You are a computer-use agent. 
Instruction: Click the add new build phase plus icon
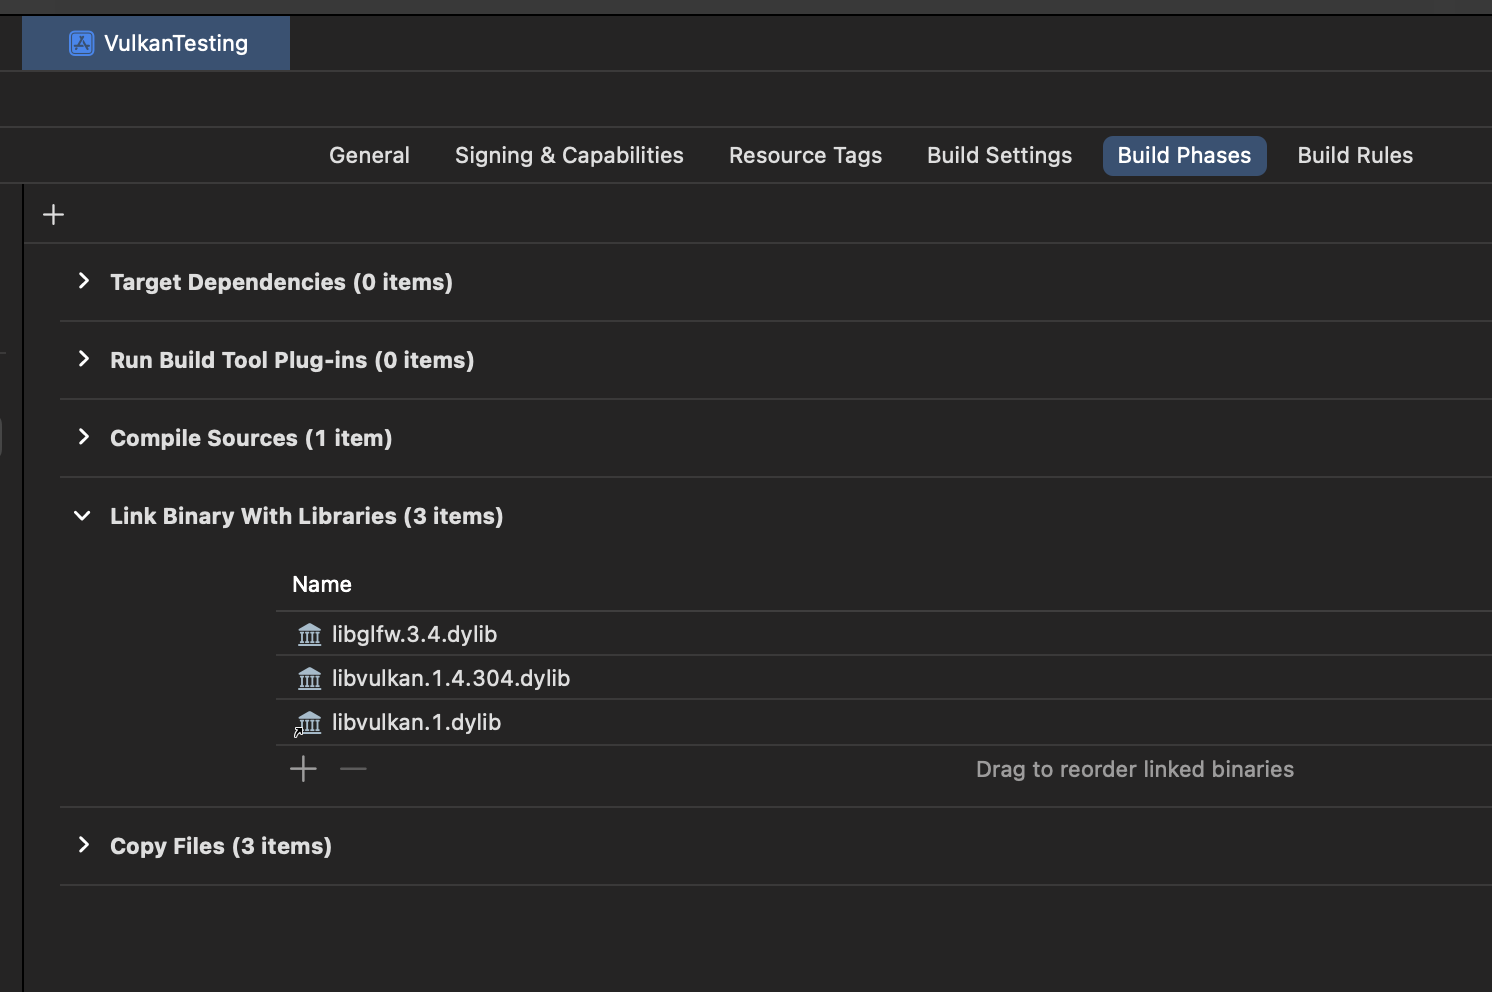(54, 215)
